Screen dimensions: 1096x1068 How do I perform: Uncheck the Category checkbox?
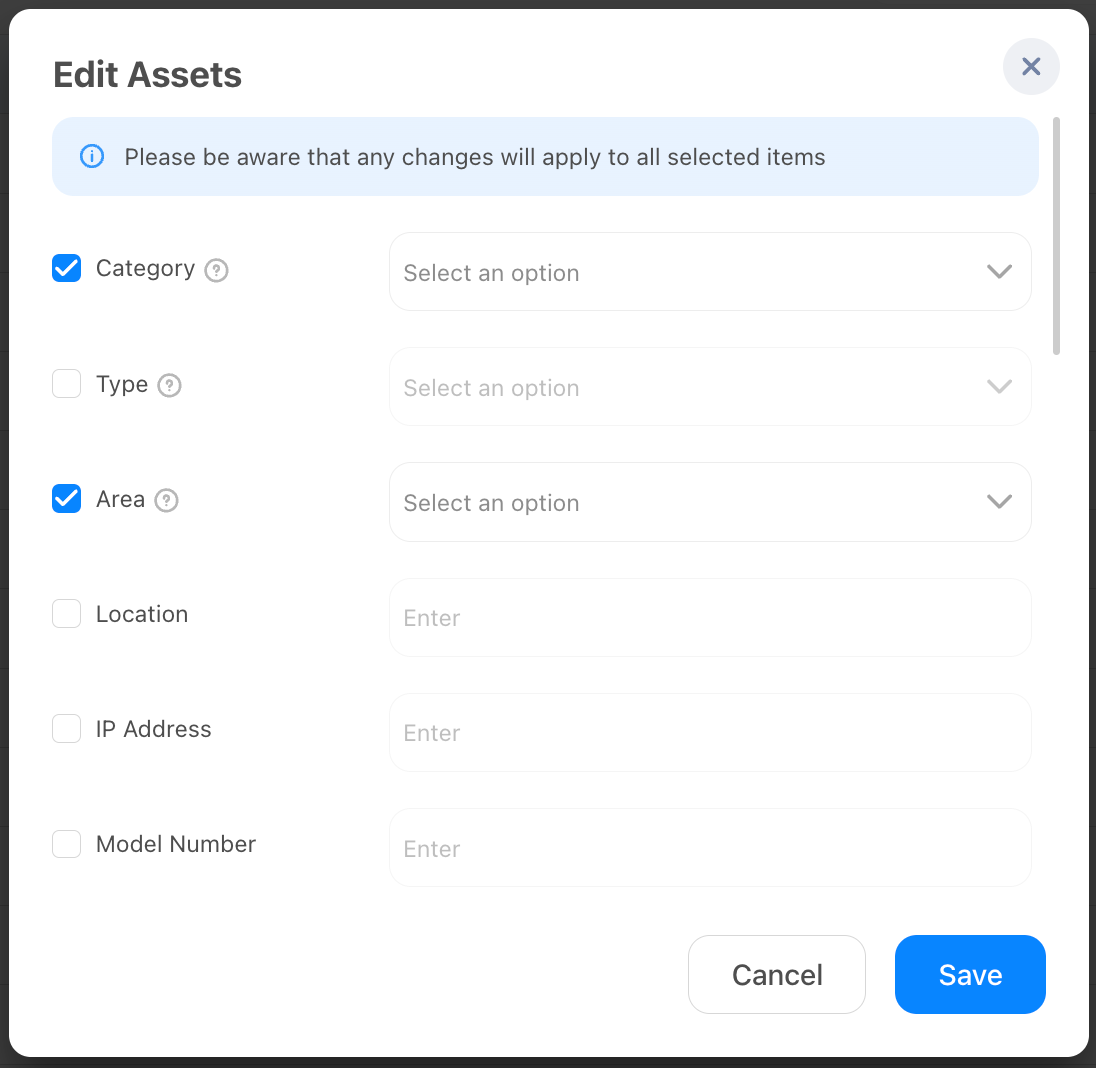coord(66,268)
